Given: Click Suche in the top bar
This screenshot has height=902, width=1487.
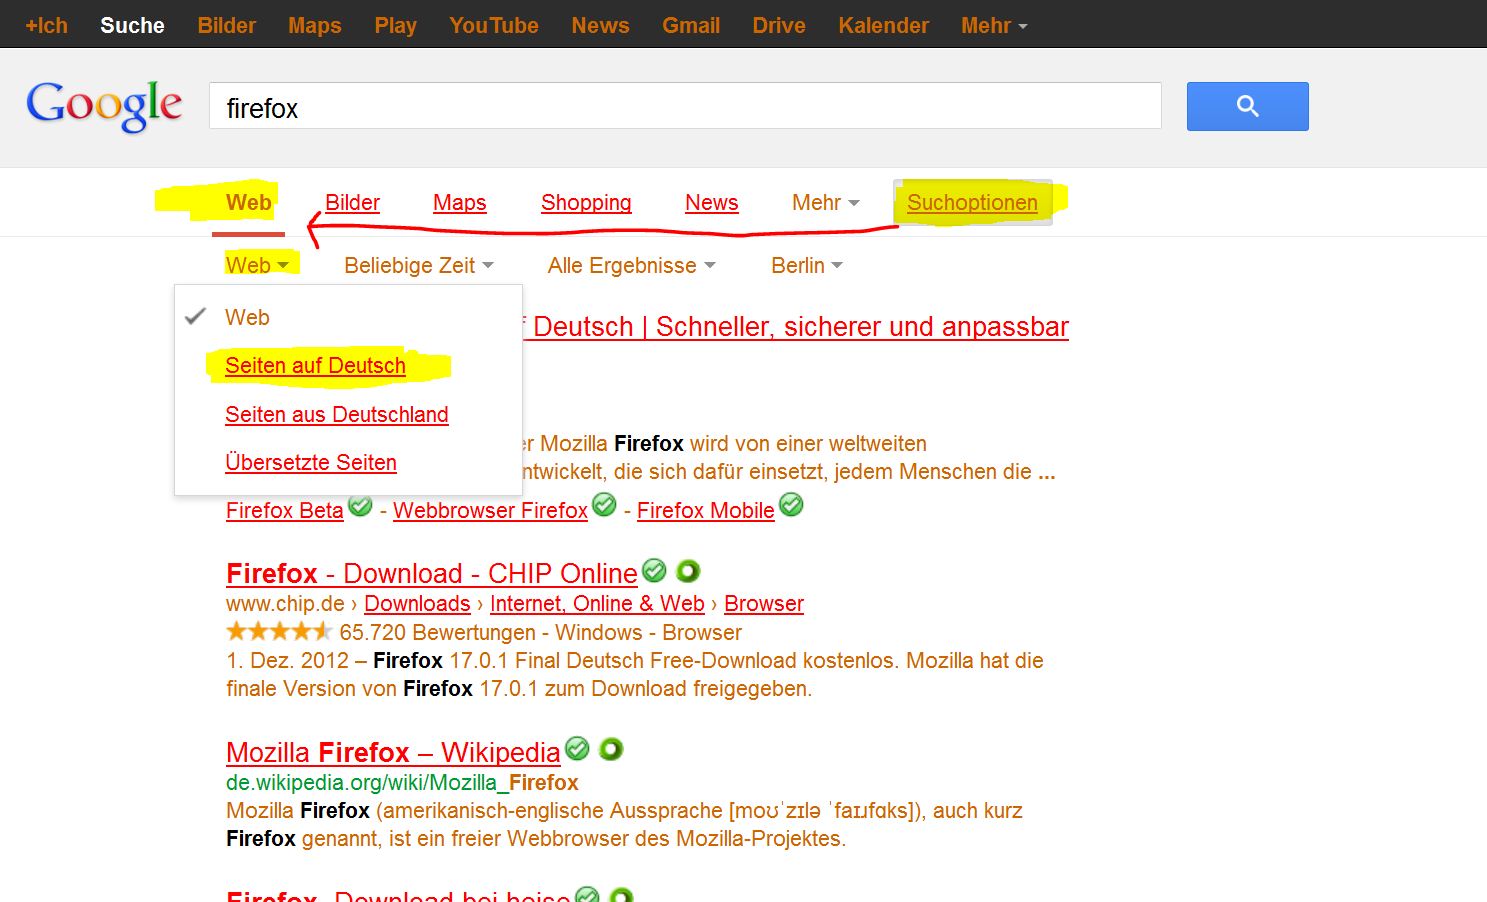Looking at the screenshot, I should click(132, 25).
